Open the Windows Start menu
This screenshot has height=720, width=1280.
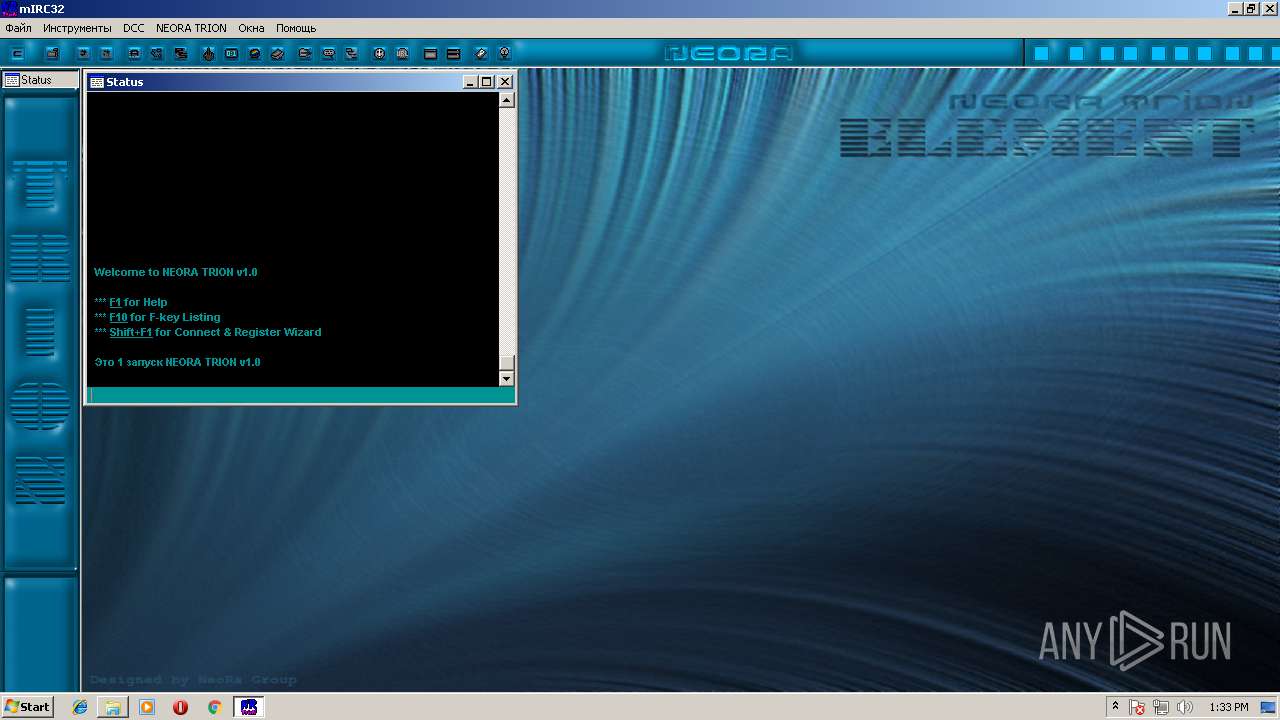pyautogui.click(x=27, y=707)
